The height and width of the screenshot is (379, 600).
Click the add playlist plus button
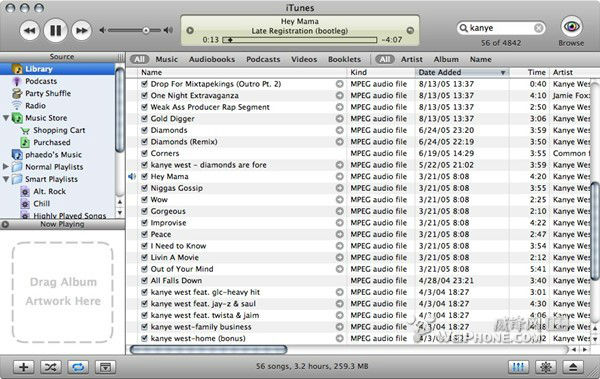click(23, 367)
